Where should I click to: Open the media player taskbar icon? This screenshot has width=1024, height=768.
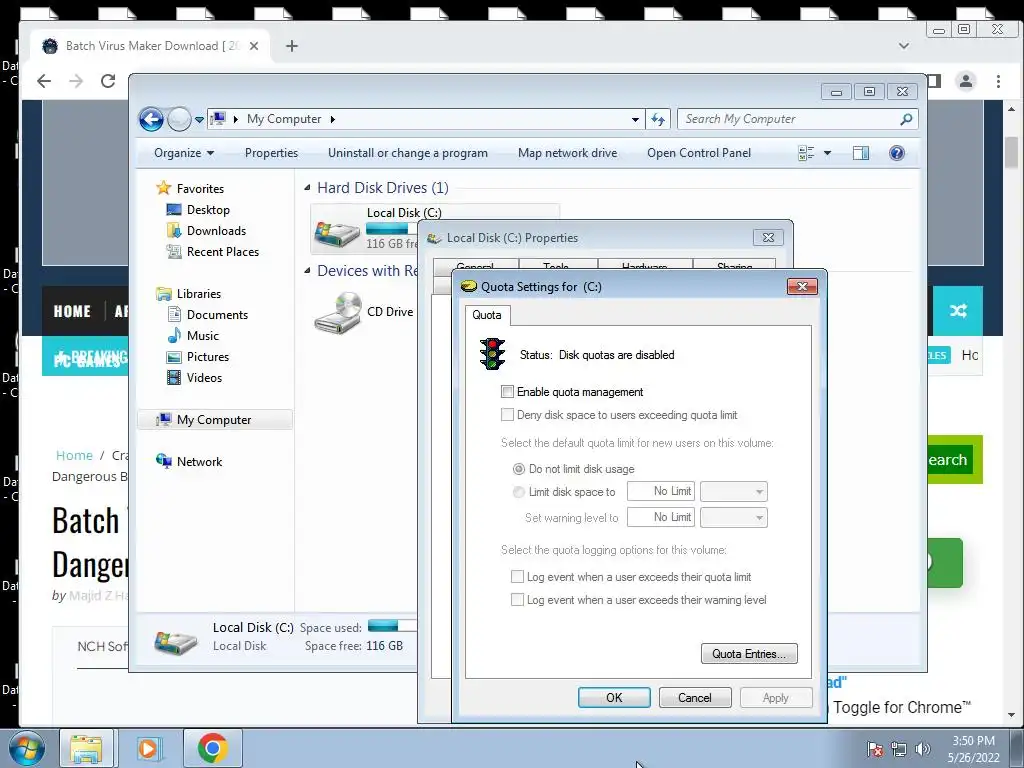click(x=148, y=748)
